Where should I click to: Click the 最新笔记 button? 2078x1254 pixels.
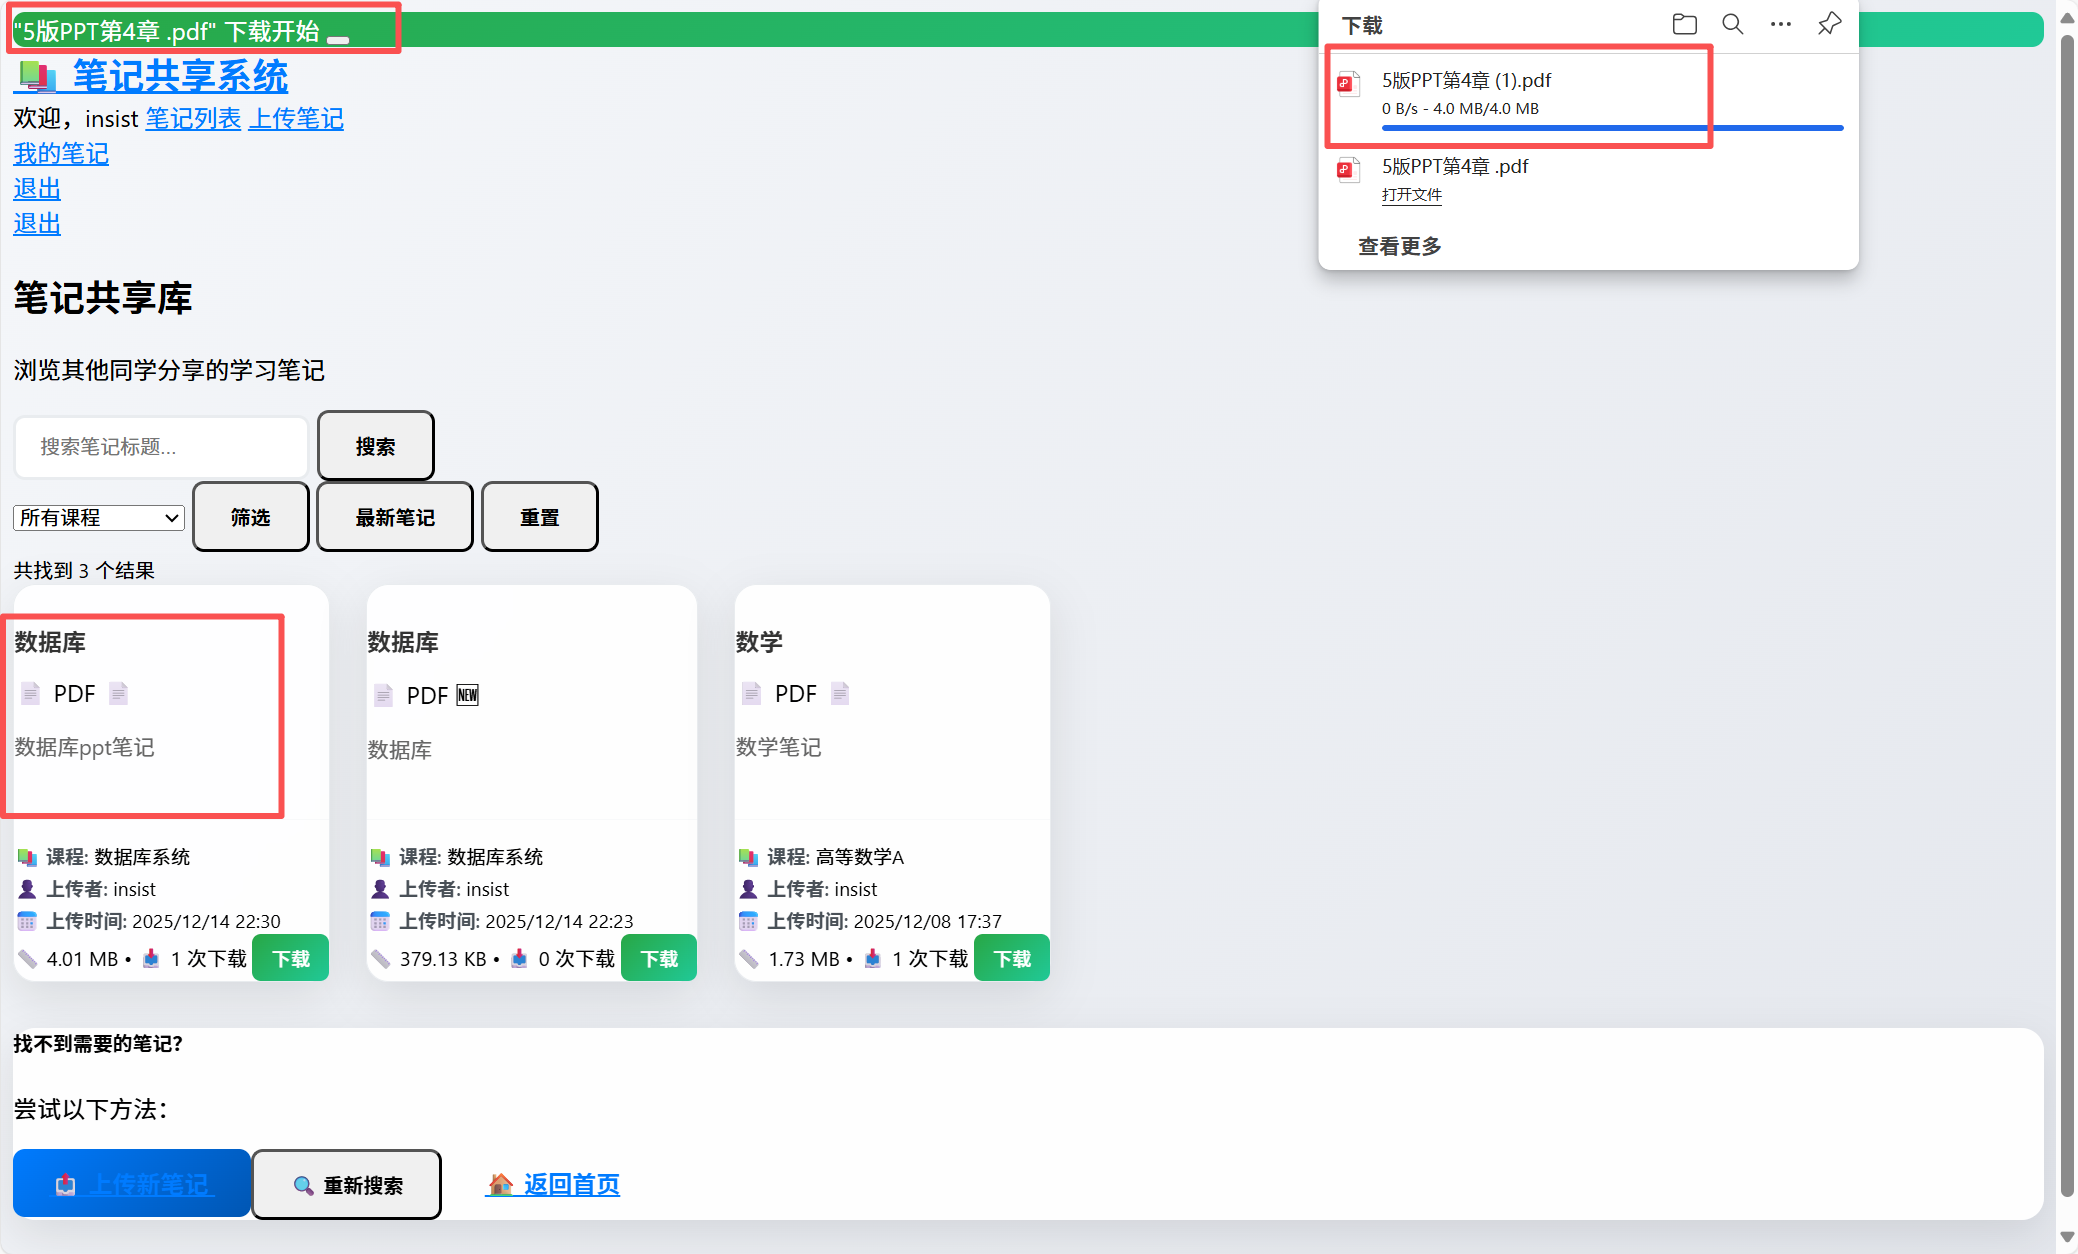coord(394,517)
